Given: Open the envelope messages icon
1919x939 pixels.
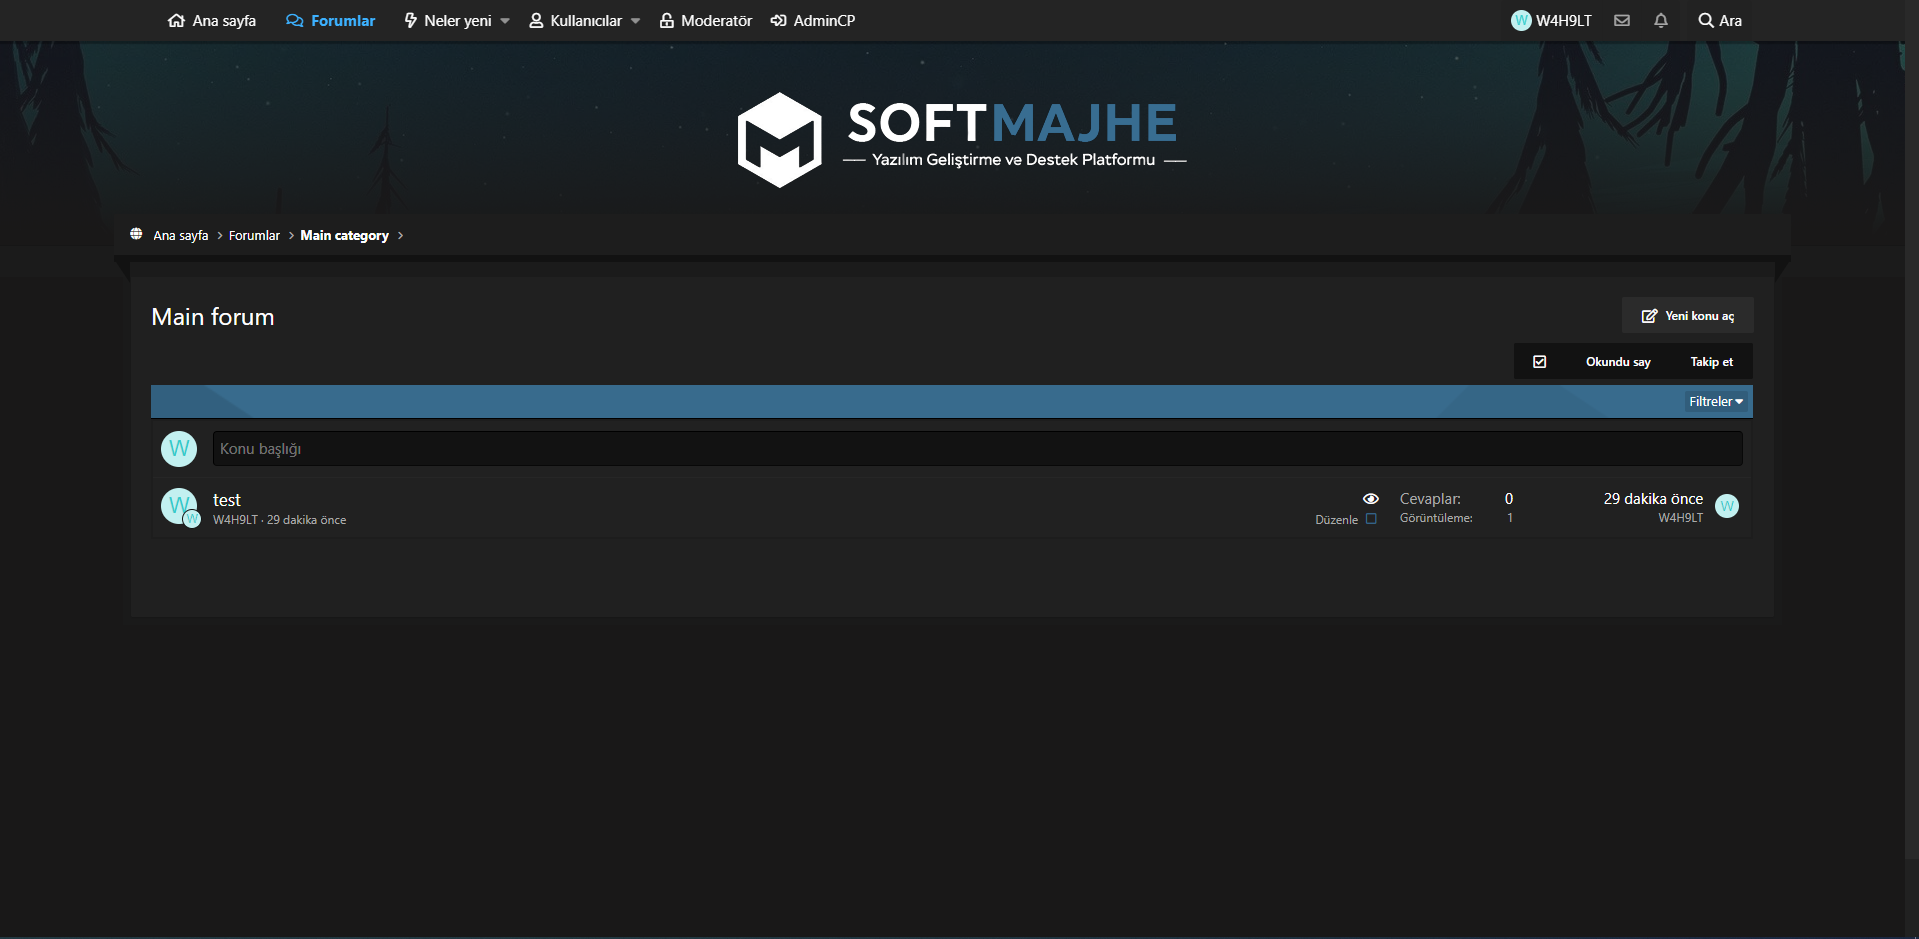Looking at the screenshot, I should [1621, 20].
